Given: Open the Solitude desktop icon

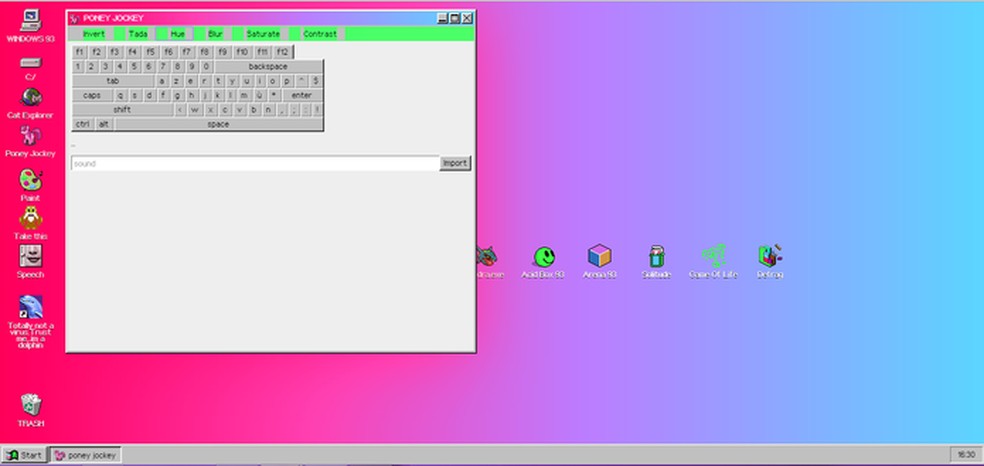Looking at the screenshot, I should click(656, 262).
